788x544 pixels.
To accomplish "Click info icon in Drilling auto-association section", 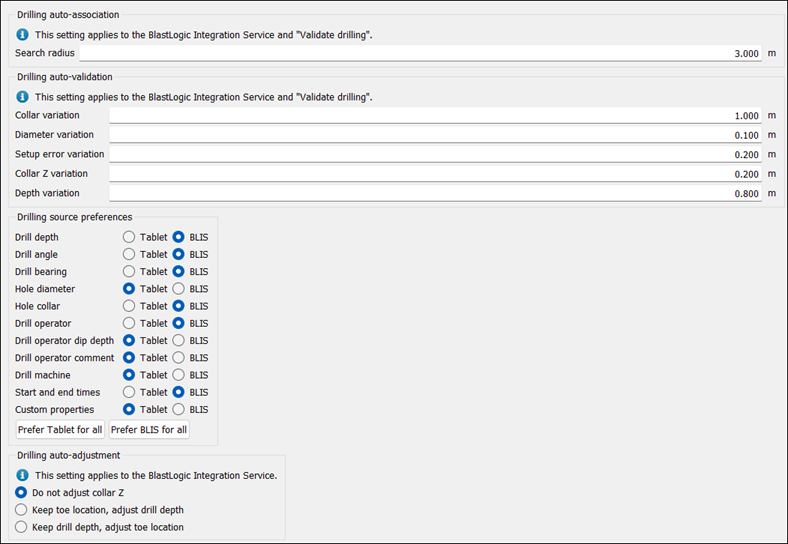I will (x=22, y=34).
